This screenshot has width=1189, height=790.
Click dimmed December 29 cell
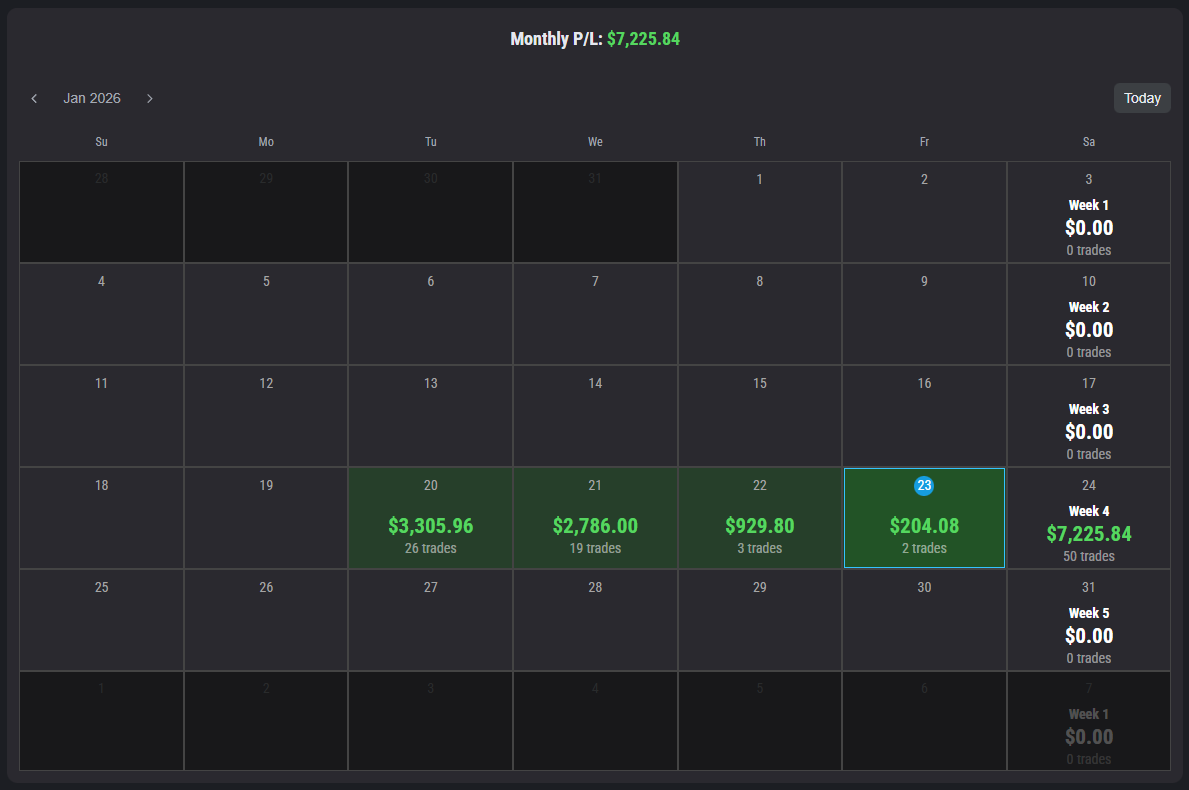266,212
